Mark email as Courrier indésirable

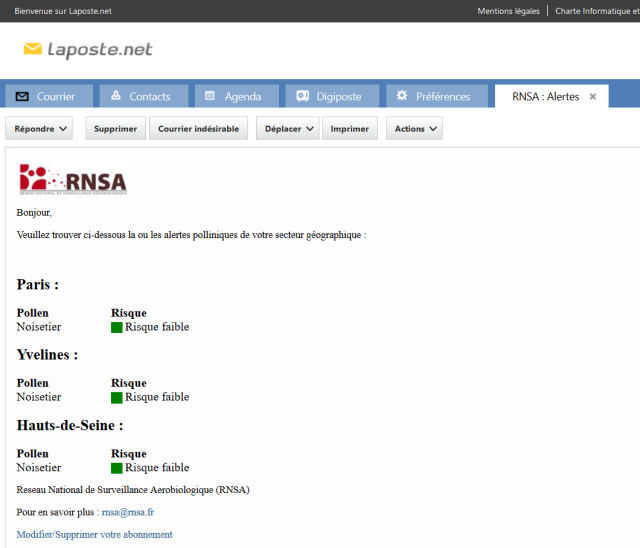click(x=198, y=129)
